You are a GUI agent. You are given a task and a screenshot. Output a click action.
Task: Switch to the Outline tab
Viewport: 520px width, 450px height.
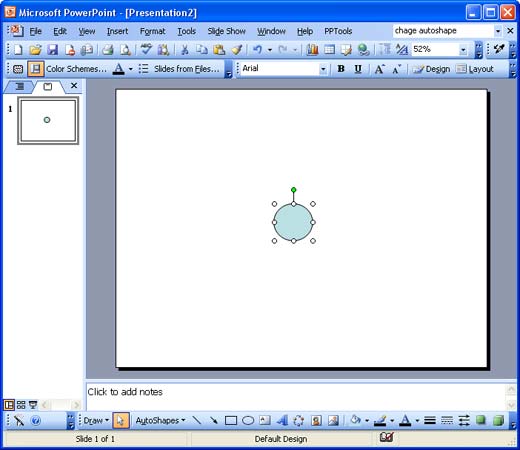tap(20, 87)
